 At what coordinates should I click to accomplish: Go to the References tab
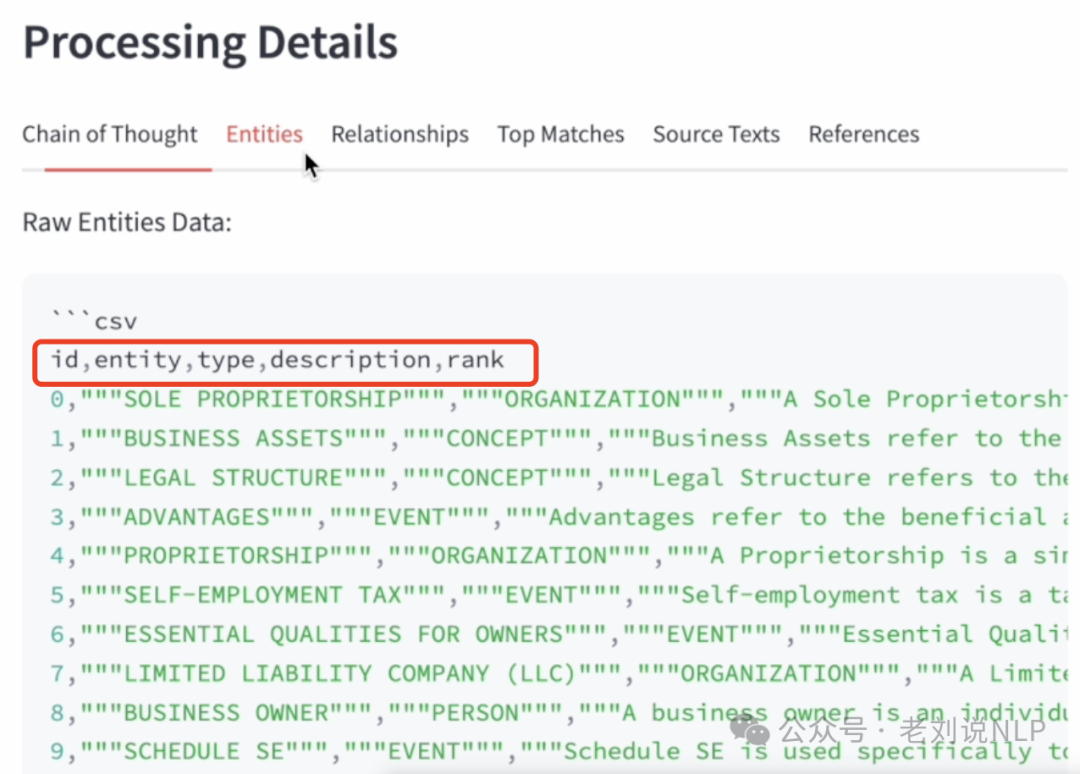(x=864, y=134)
